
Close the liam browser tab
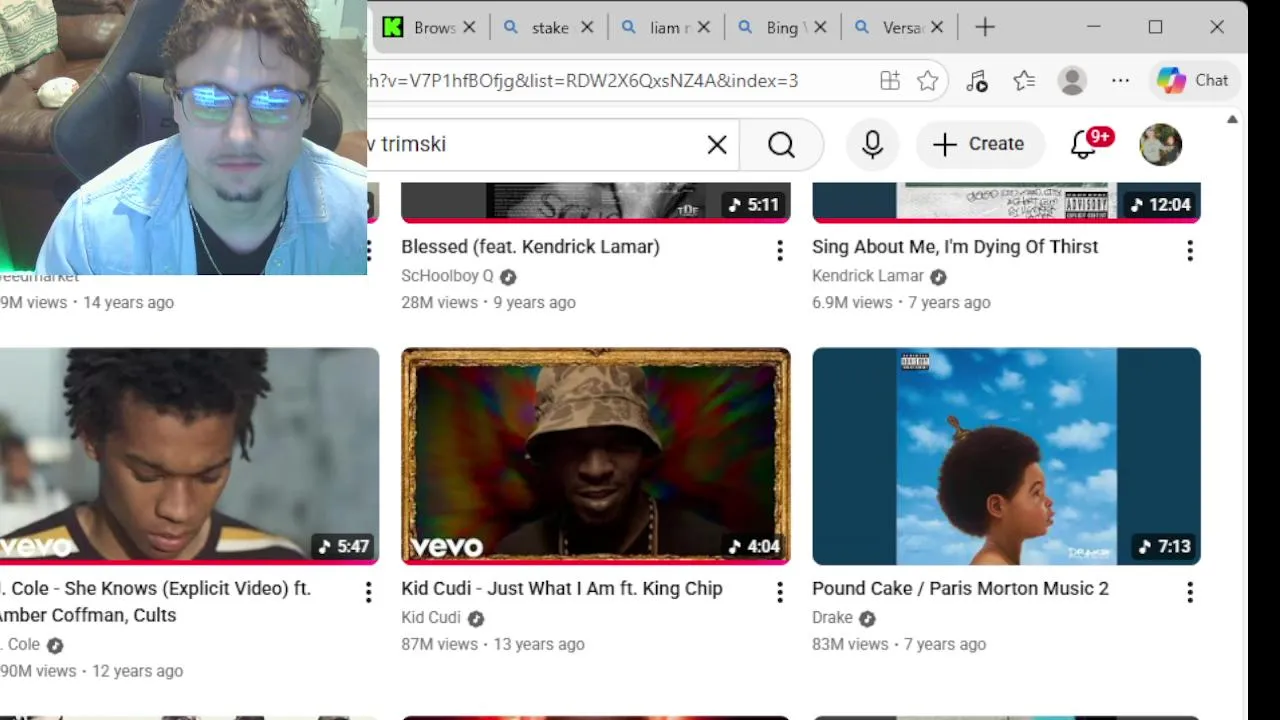[x=704, y=27]
